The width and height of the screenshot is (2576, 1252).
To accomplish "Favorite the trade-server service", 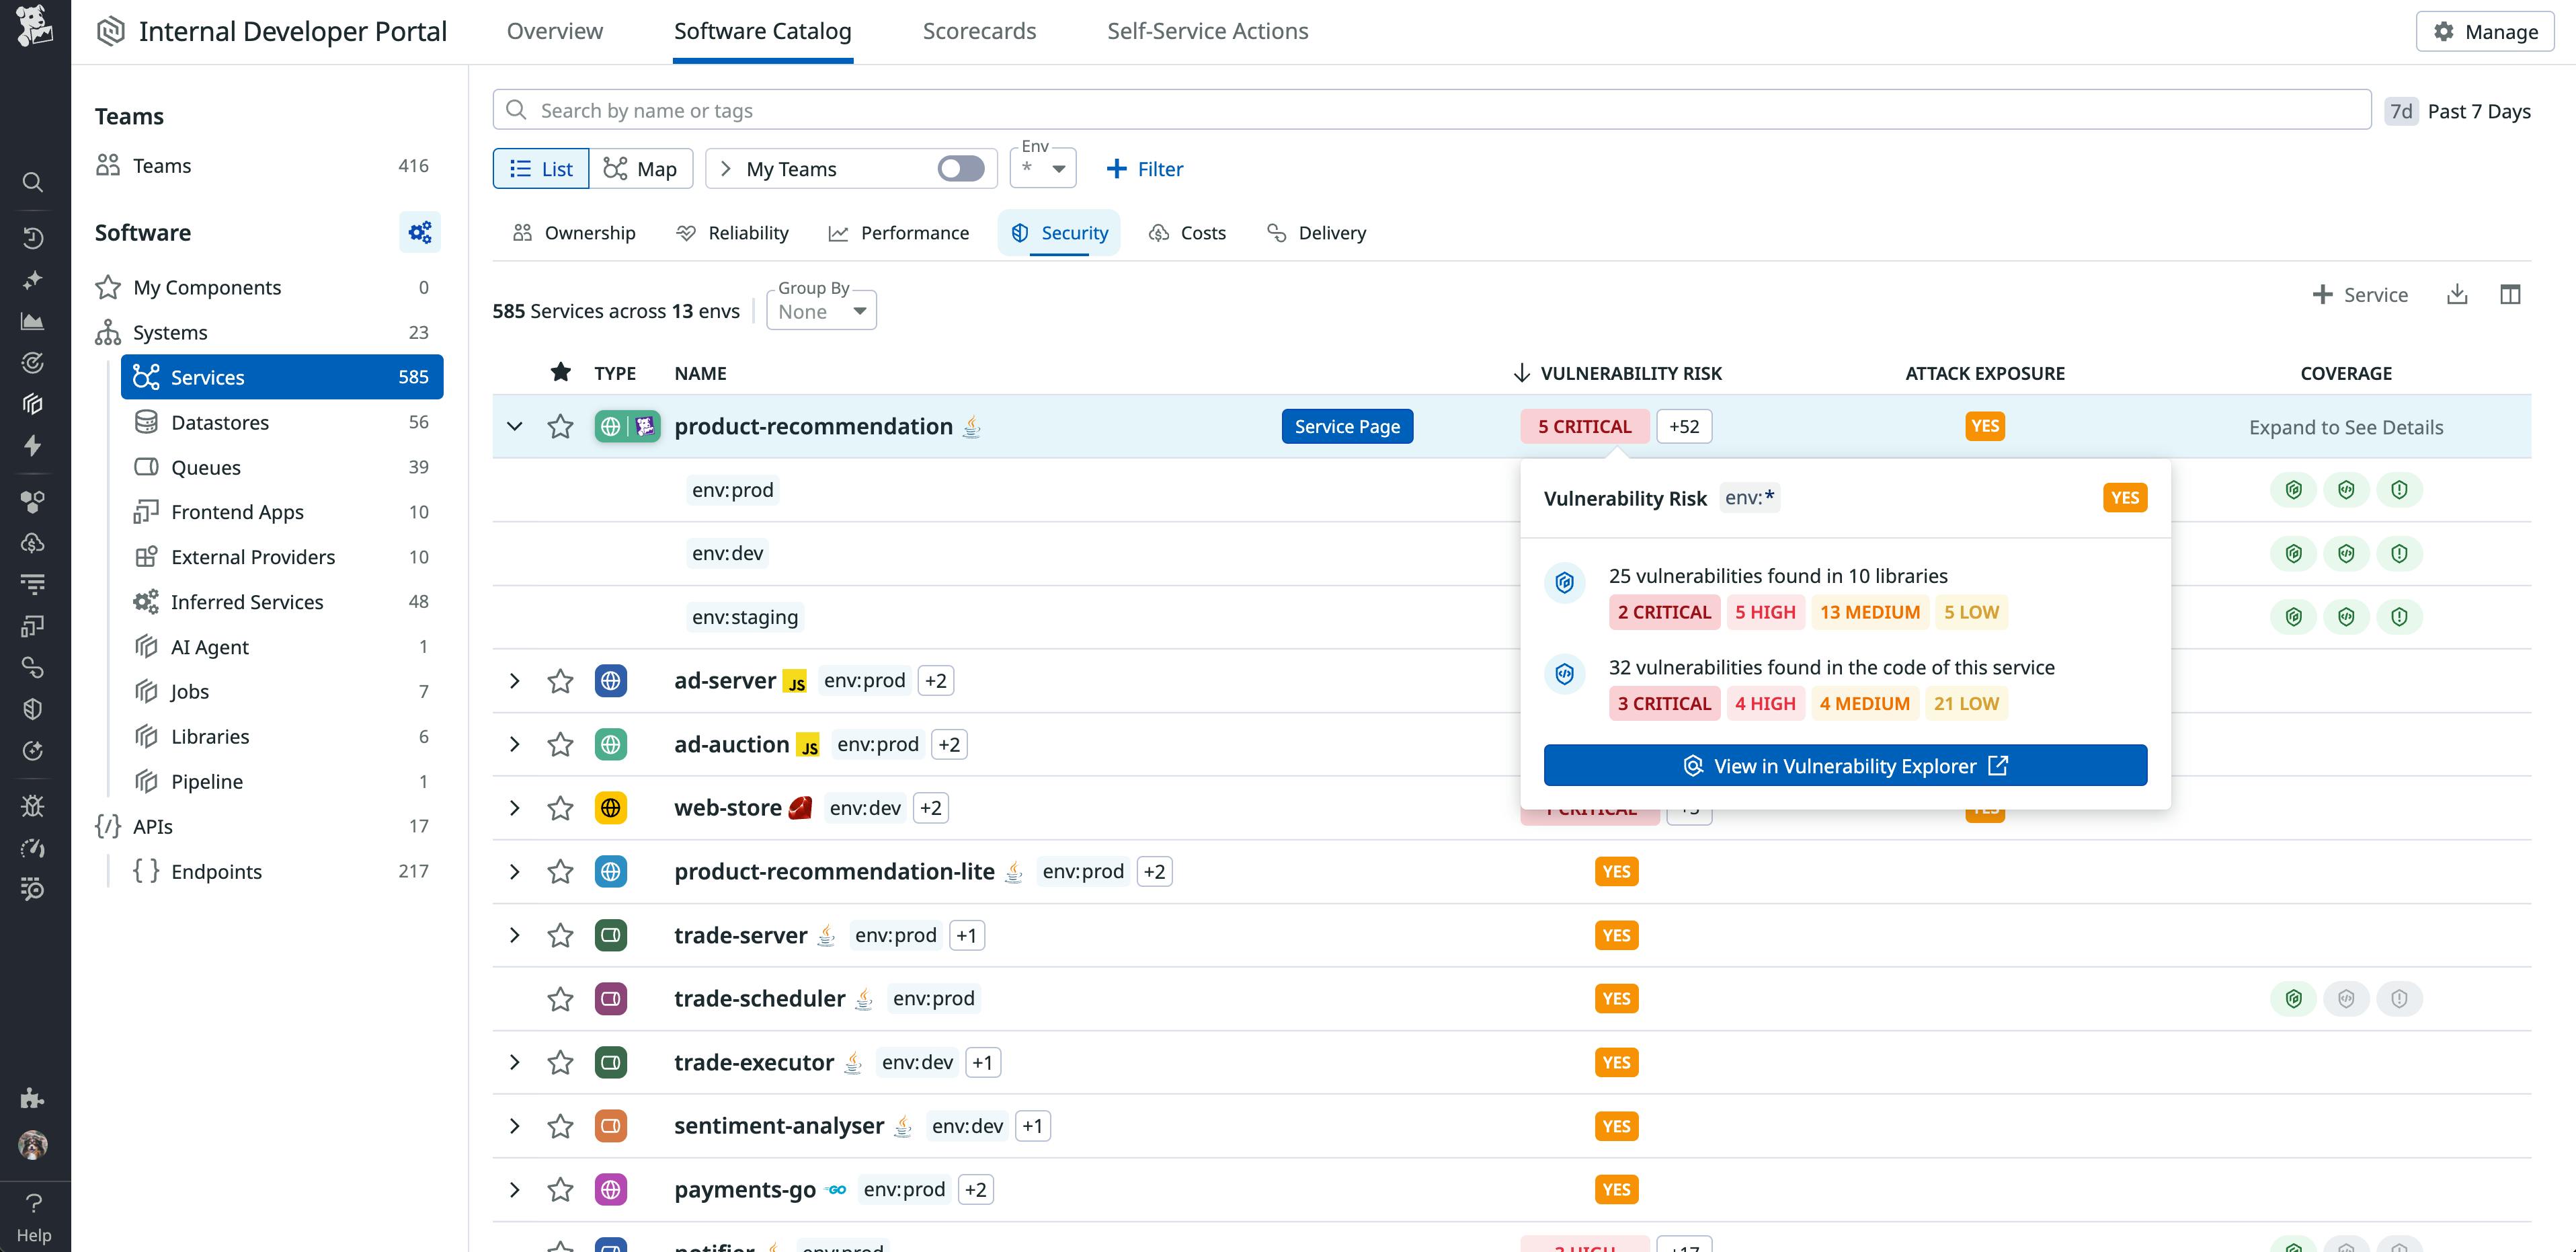I will coord(560,935).
